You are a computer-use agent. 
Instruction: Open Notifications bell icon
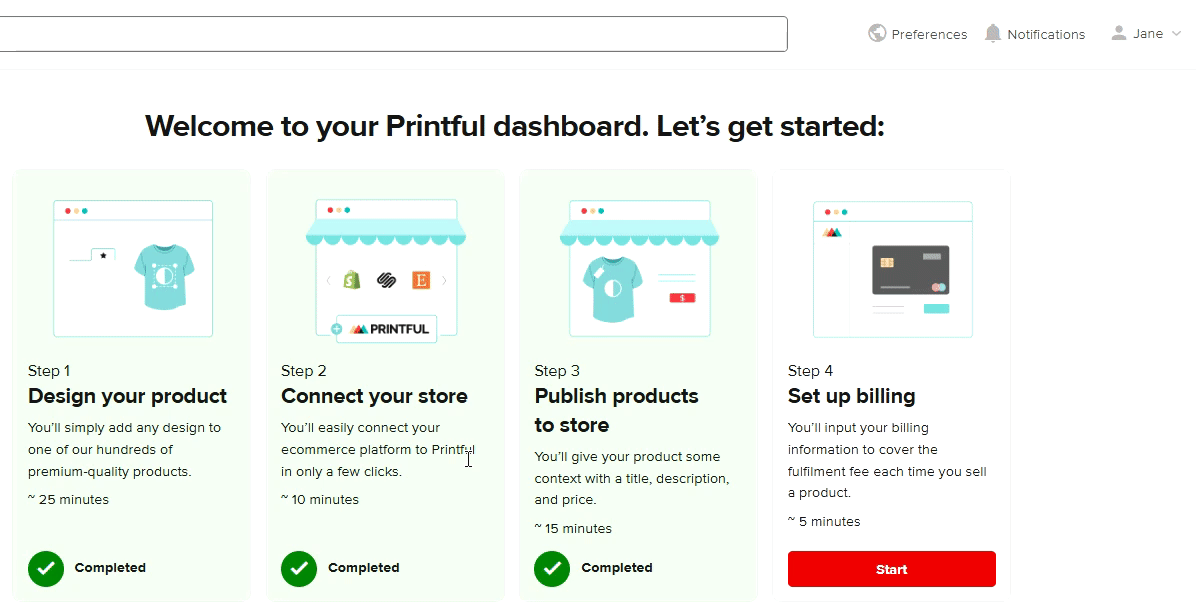click(x=992, y=34)
